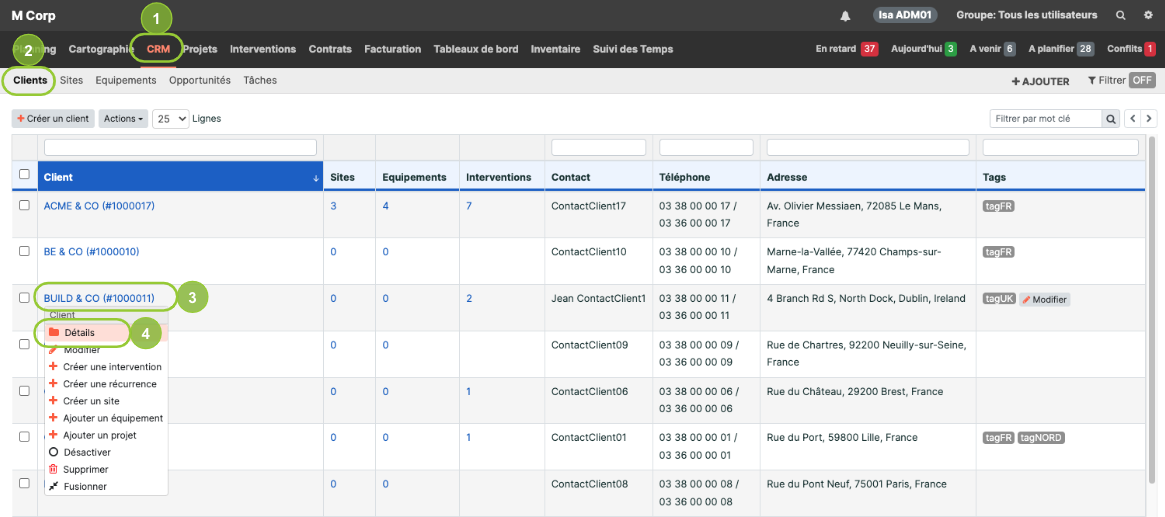Choose Supprimer in the context menu
Image resolution: width=1165 pixels, height=517 pixels.
(x=106, y=469)
